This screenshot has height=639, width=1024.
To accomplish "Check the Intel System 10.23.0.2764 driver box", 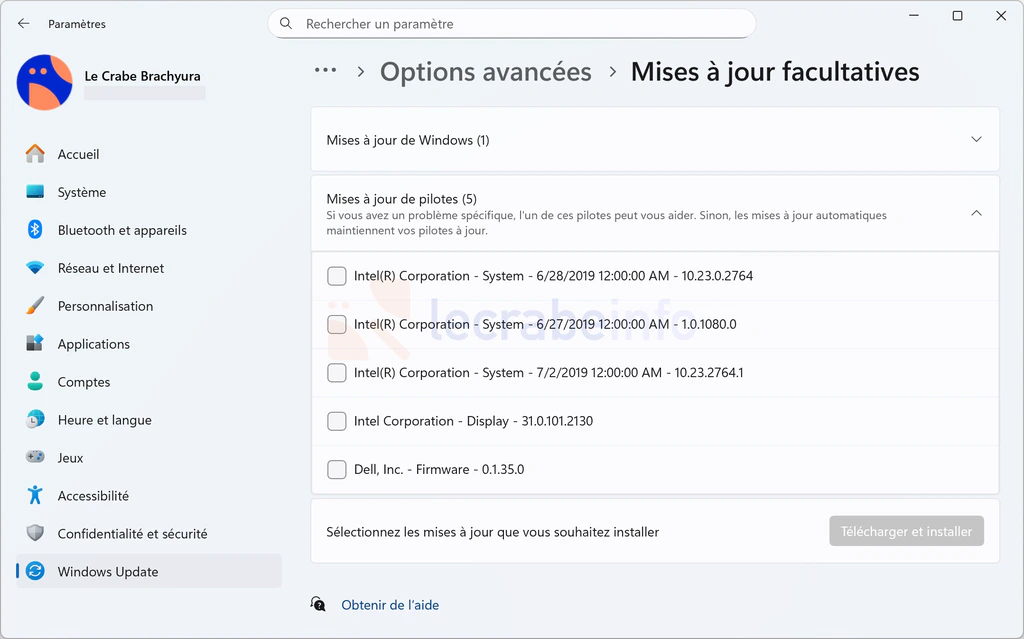I will click(337, 276).
